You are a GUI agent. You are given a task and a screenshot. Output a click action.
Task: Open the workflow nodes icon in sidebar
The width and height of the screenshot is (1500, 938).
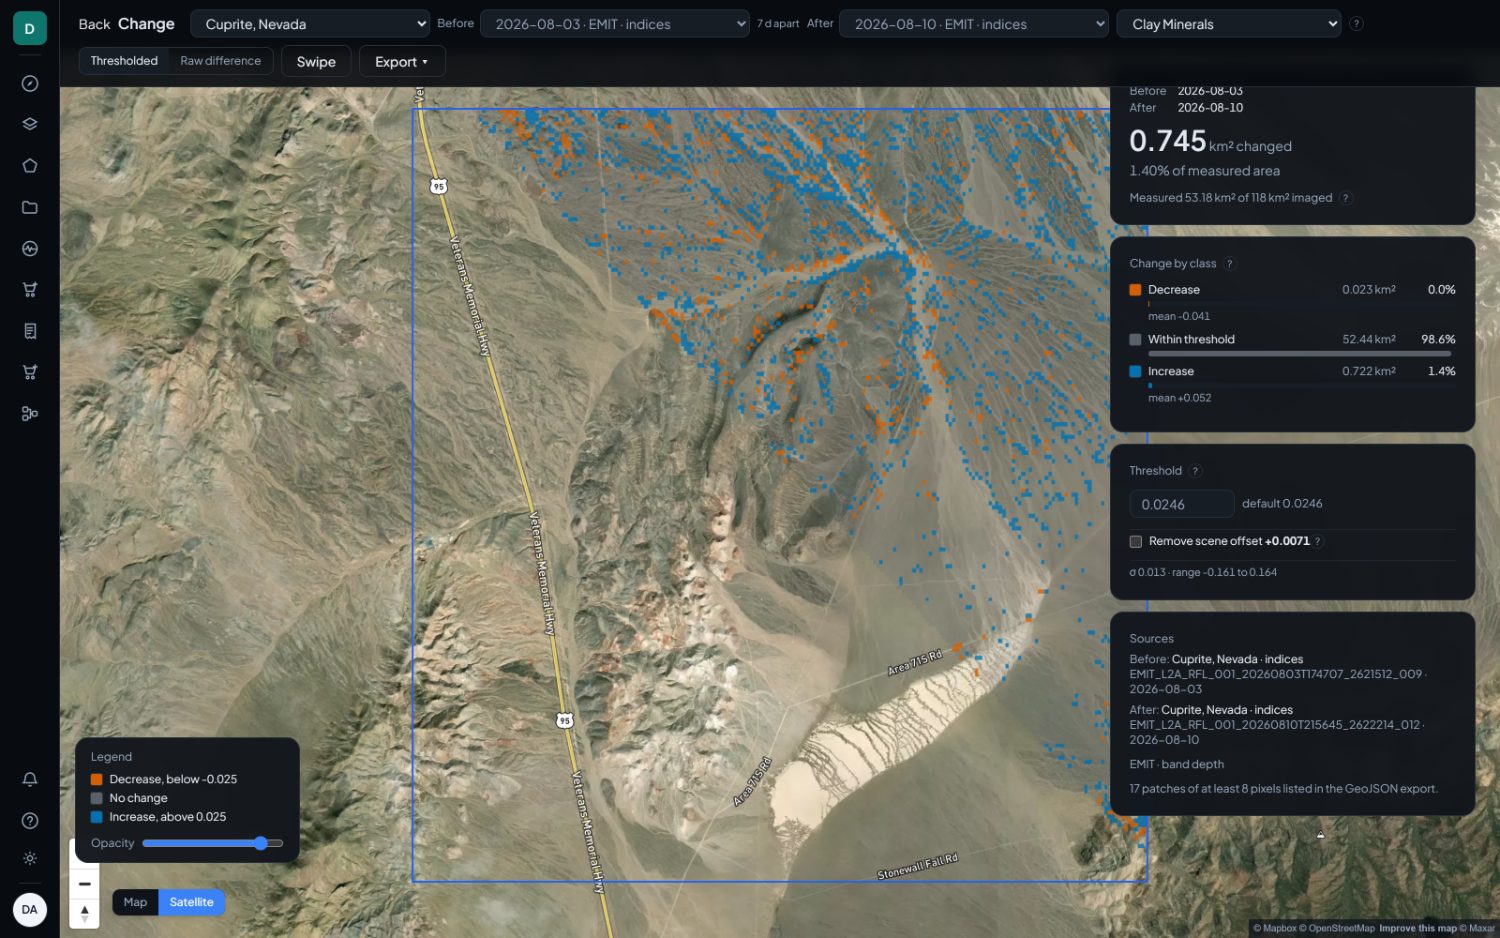click(30, 413)
